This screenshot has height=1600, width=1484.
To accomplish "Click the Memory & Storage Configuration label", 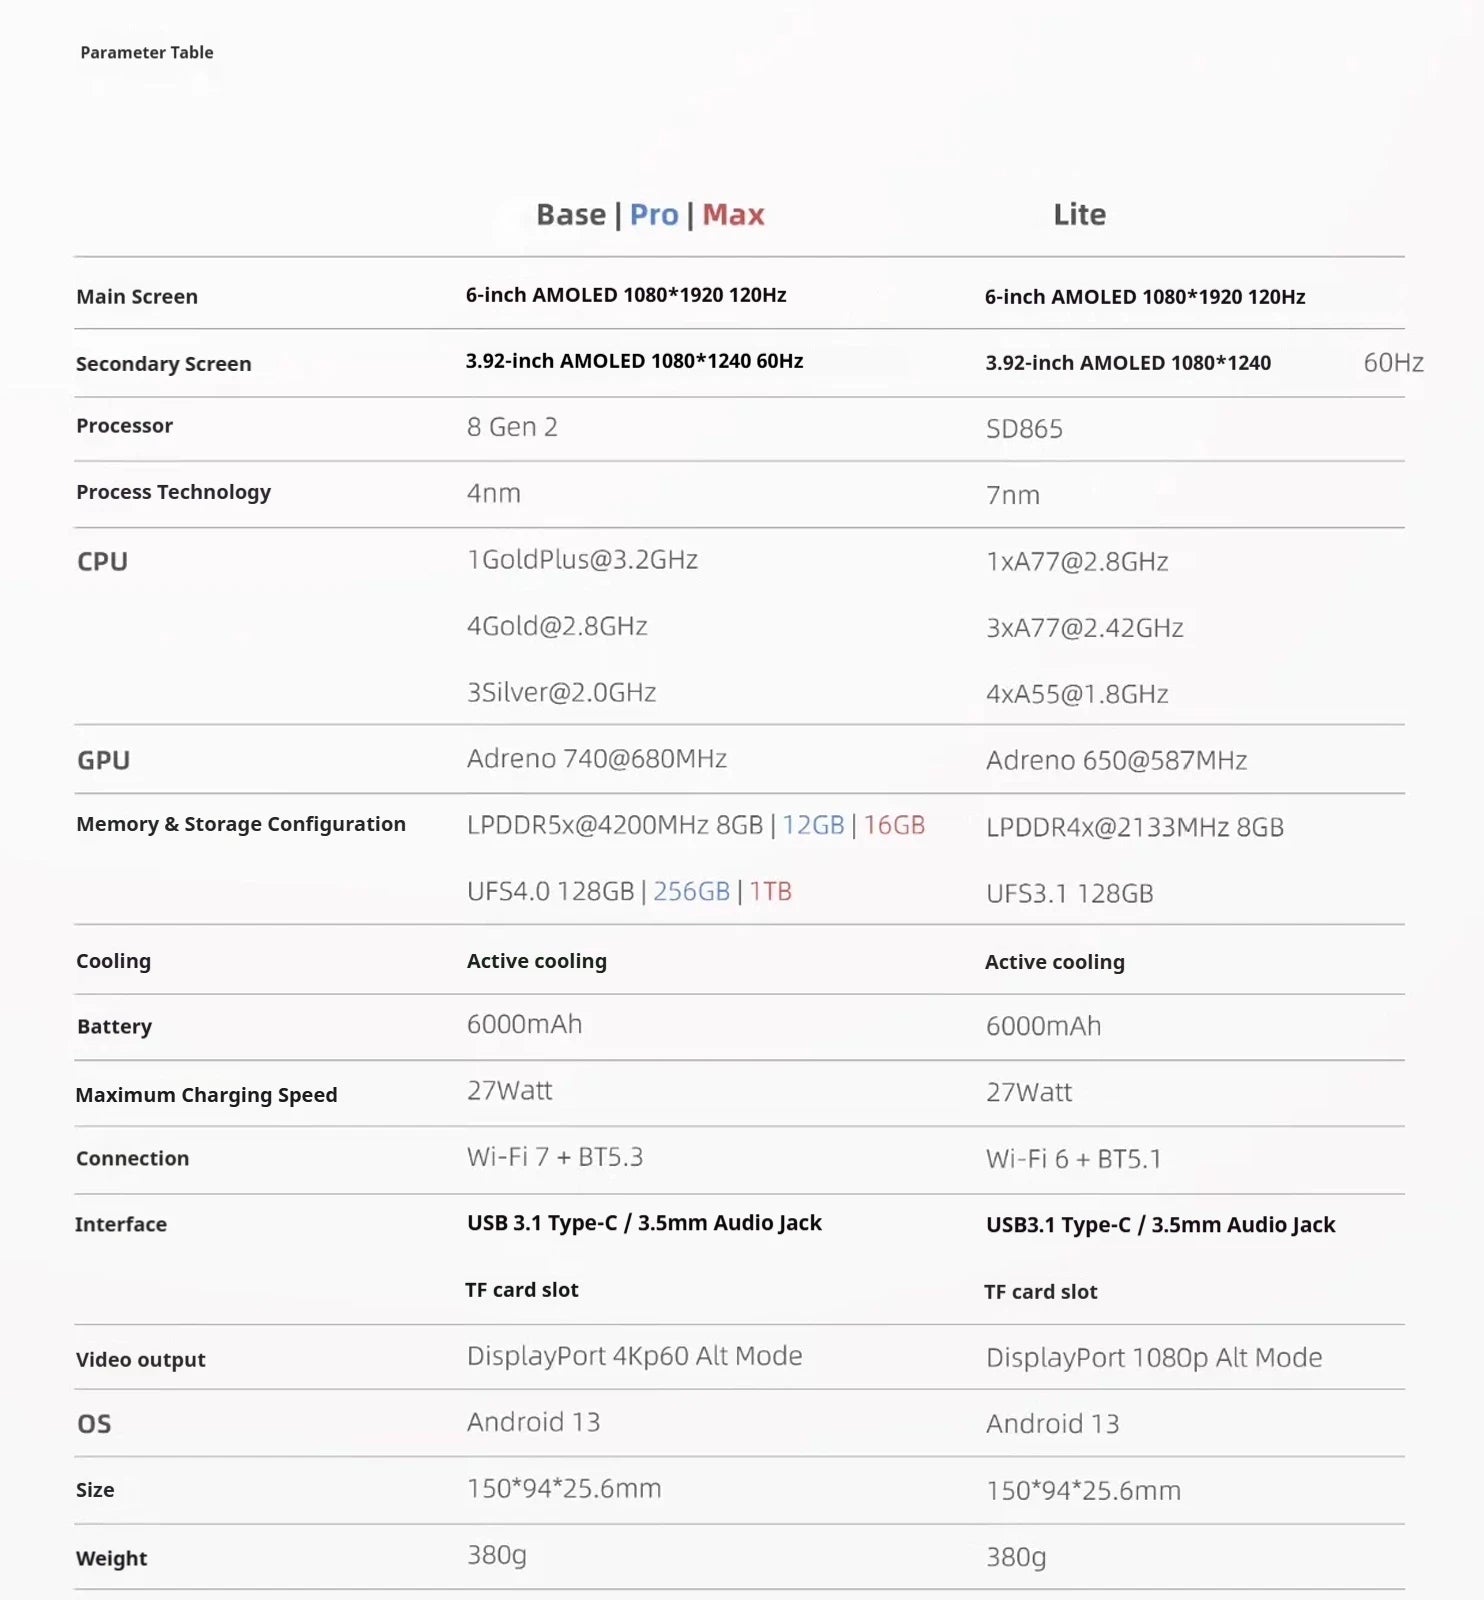I will point(241,824).
